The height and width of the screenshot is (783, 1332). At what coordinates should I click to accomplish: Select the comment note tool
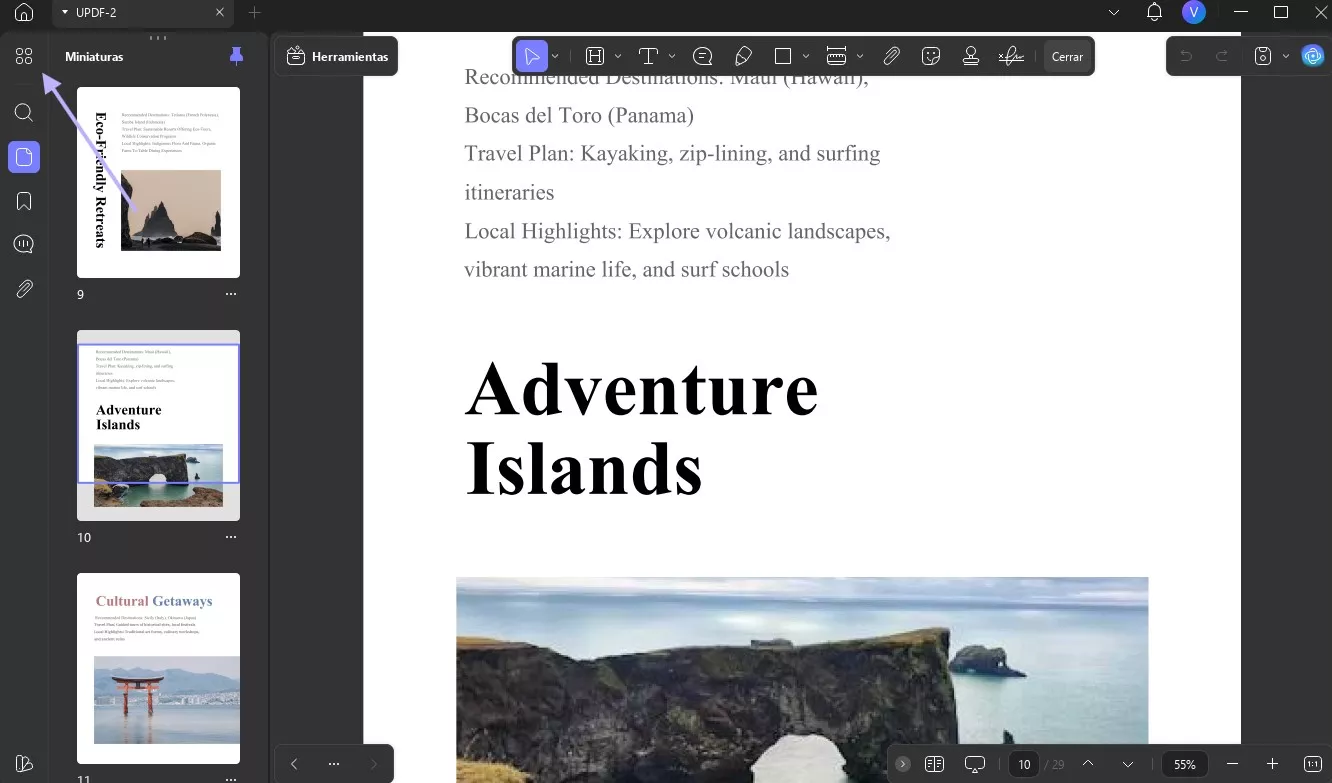tap(702, 57)
